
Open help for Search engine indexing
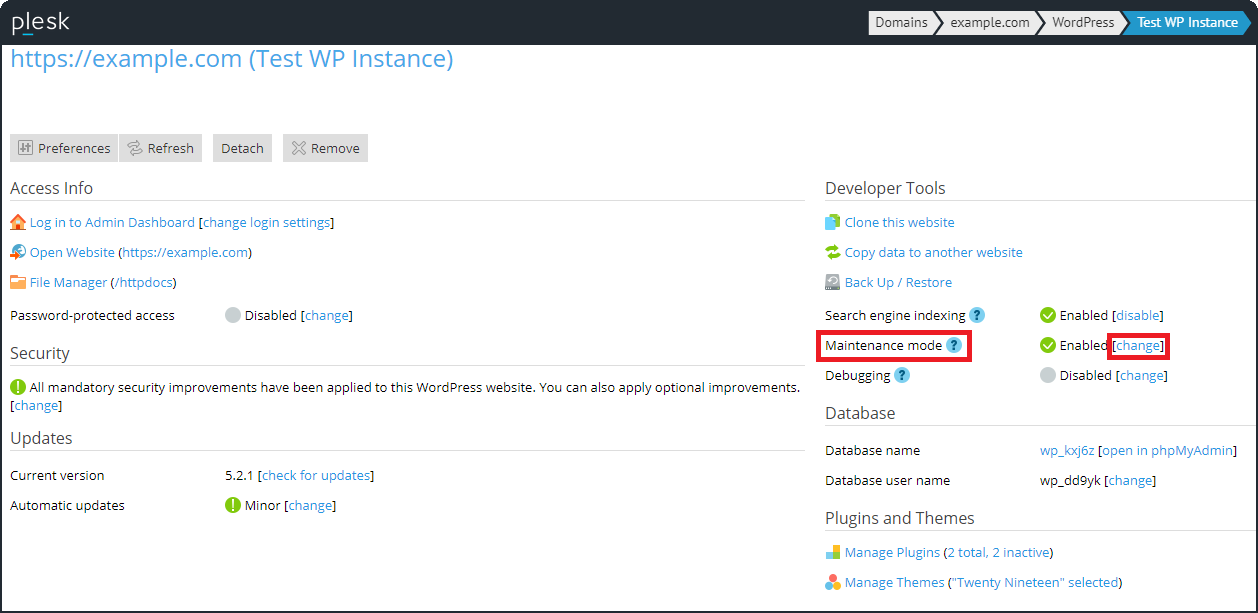click(x=977, y=315)
